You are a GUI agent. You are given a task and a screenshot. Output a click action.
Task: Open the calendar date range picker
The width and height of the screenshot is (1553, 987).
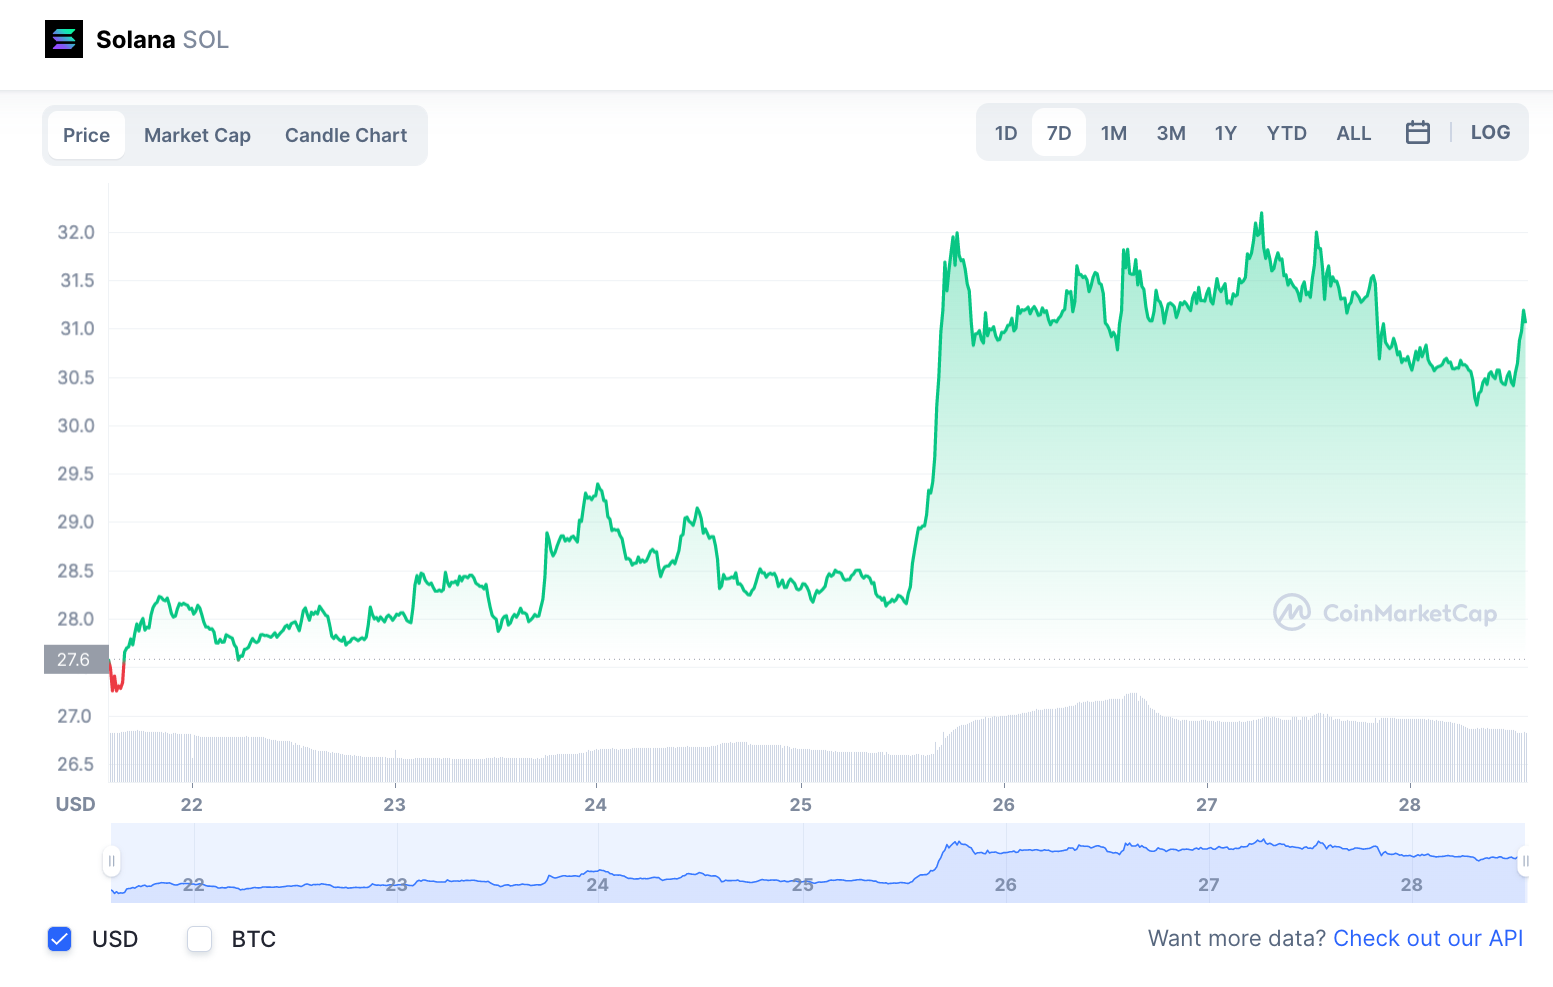click(1417, 132)
